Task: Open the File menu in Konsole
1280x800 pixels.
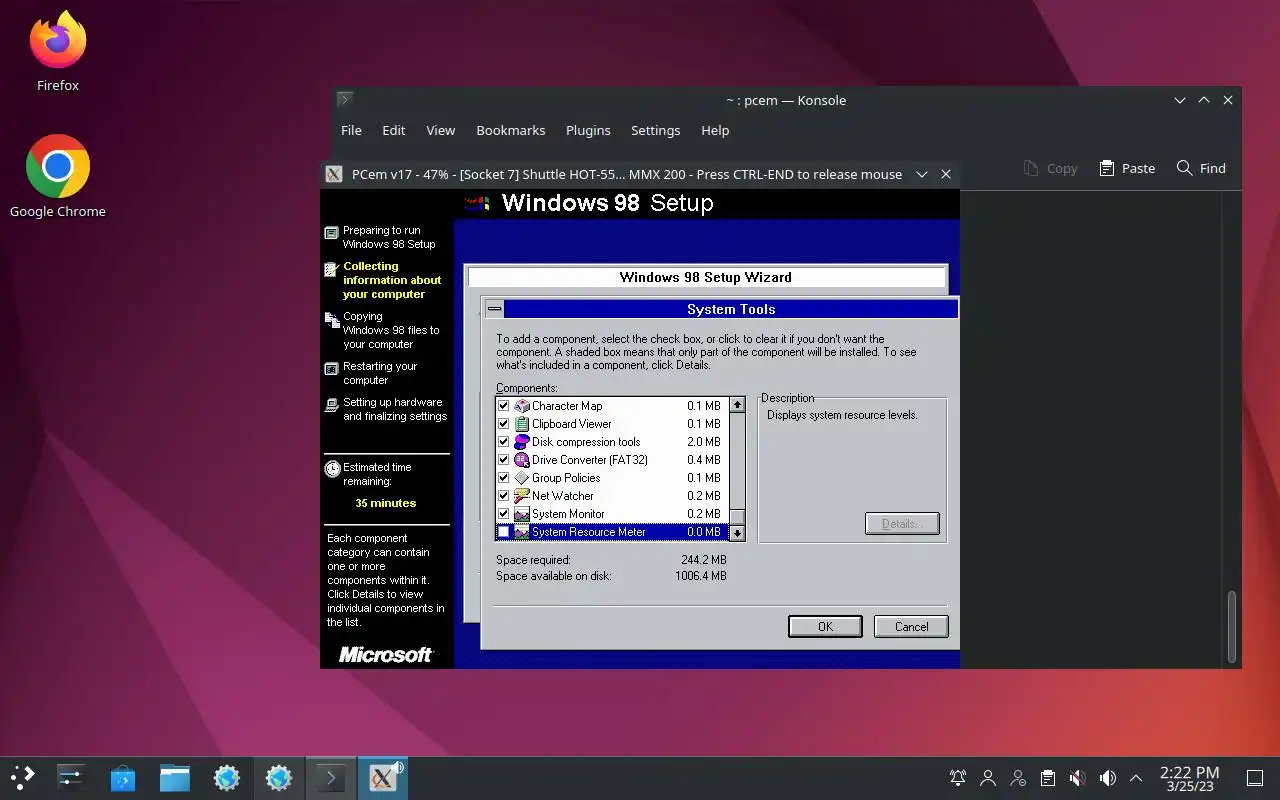Action: point(351,130)
